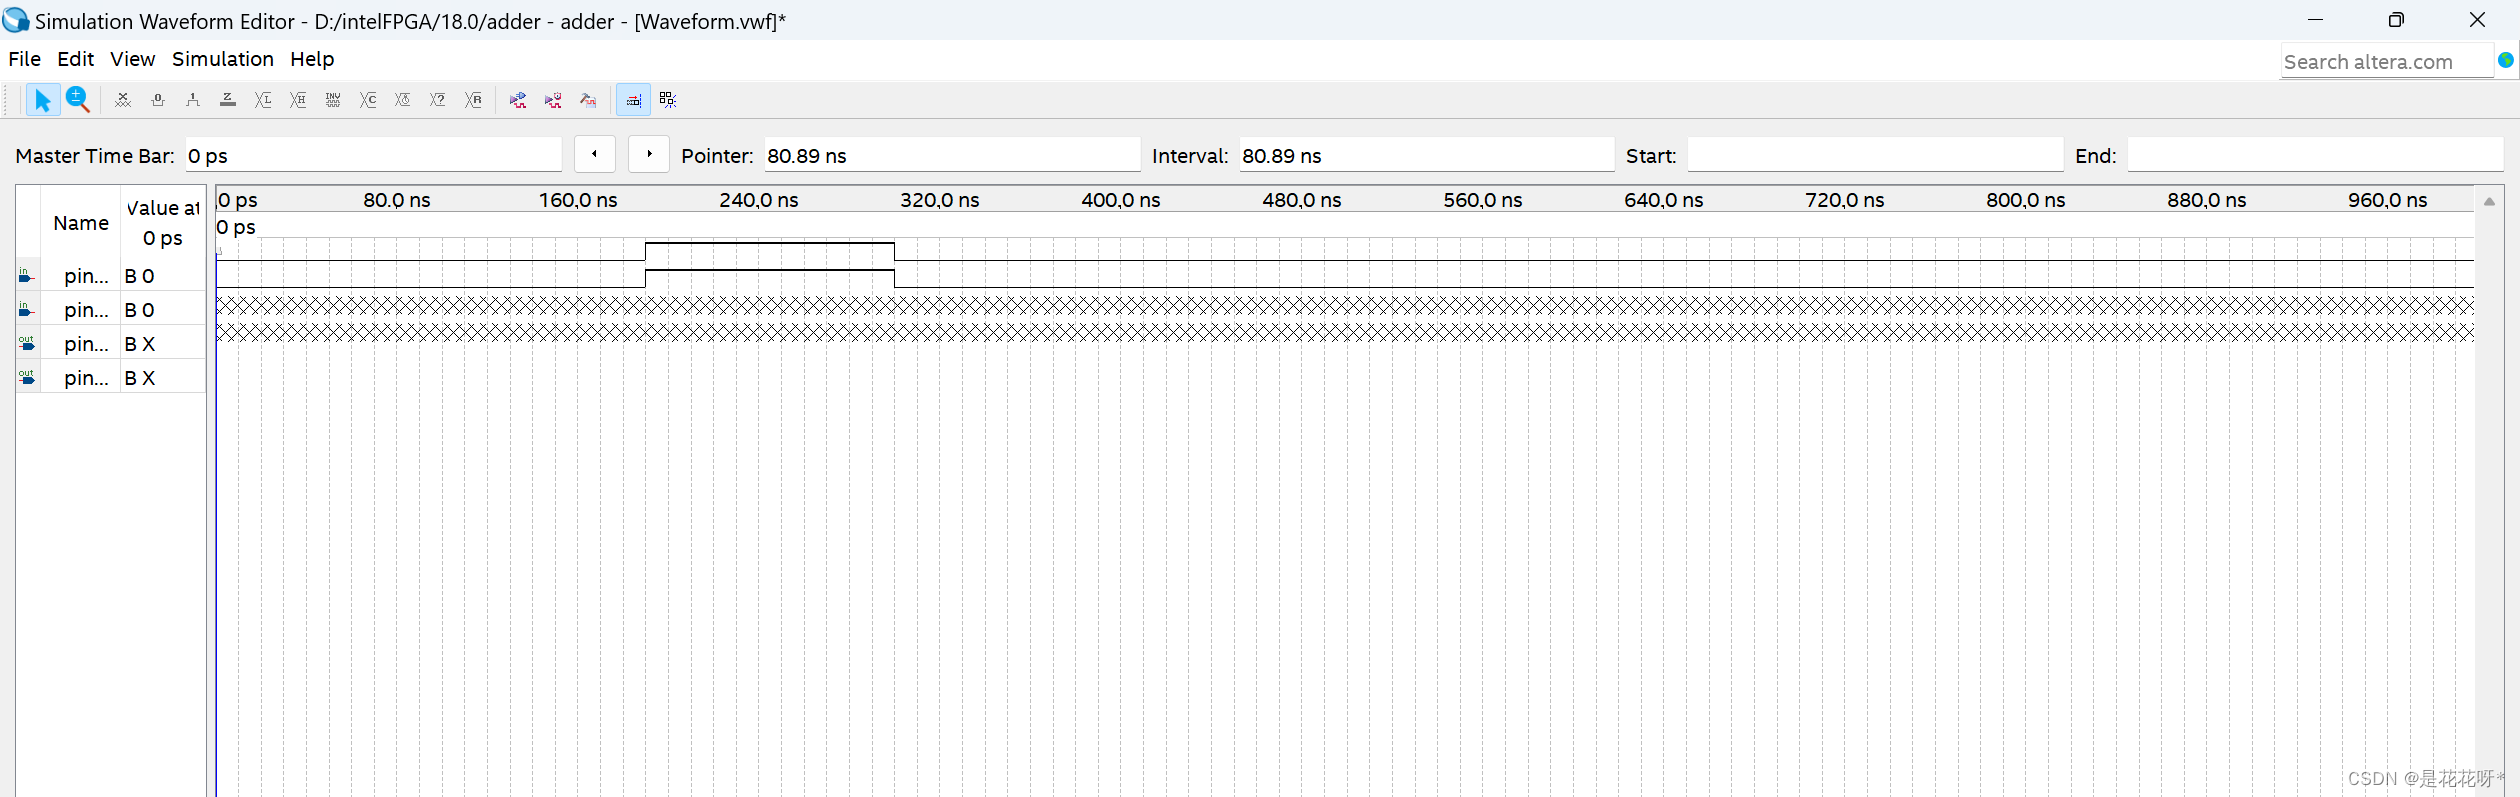Click the 480.0 ns ruler mark

[1302, 200]
